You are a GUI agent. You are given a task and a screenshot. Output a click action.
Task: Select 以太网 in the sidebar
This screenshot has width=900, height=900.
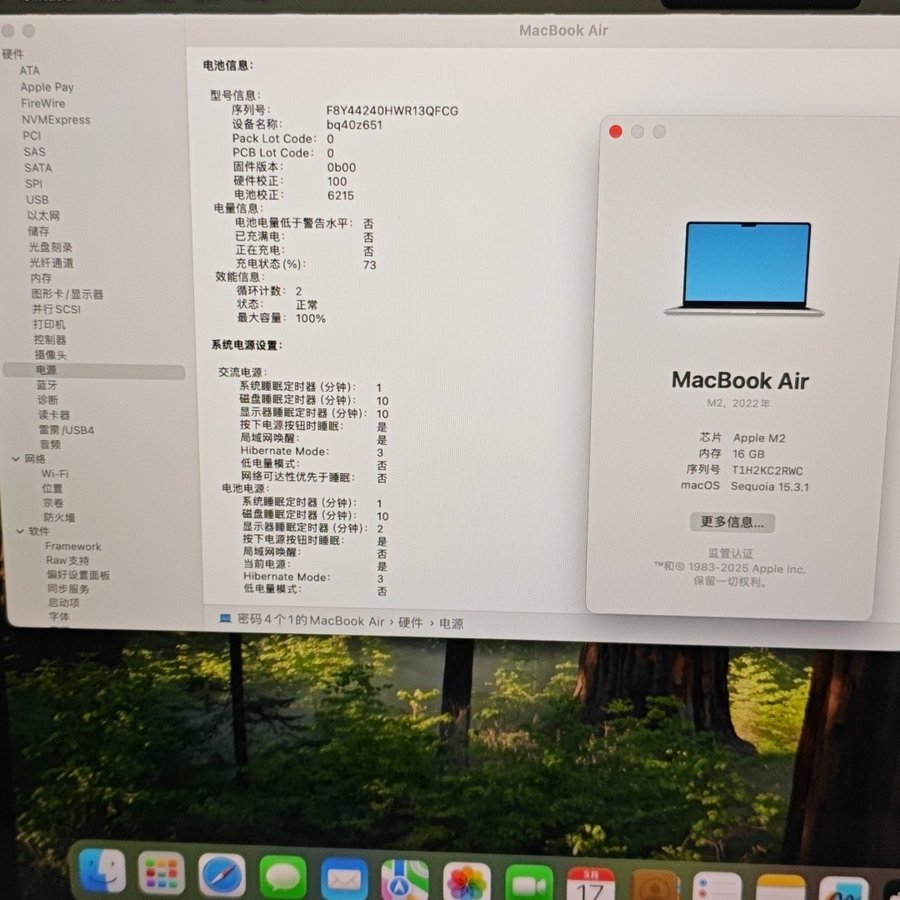click(44, 215)
